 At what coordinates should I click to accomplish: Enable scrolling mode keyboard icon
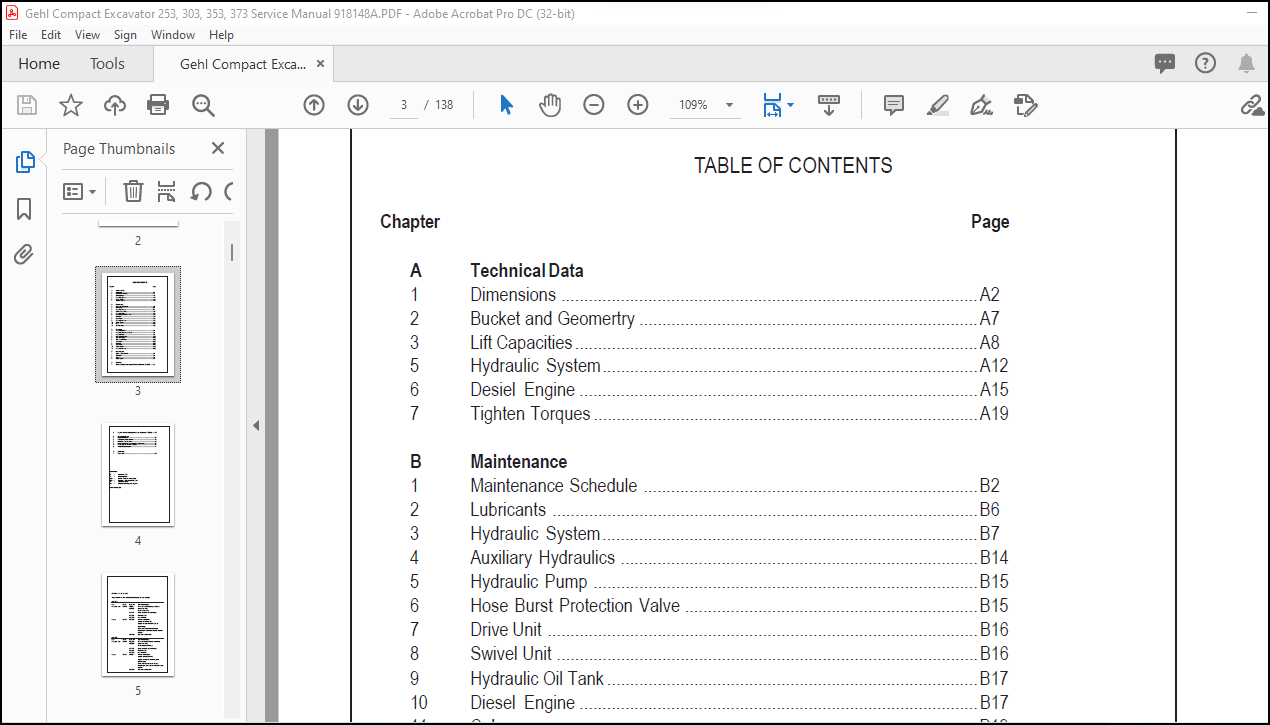click(x=829, y=105)
